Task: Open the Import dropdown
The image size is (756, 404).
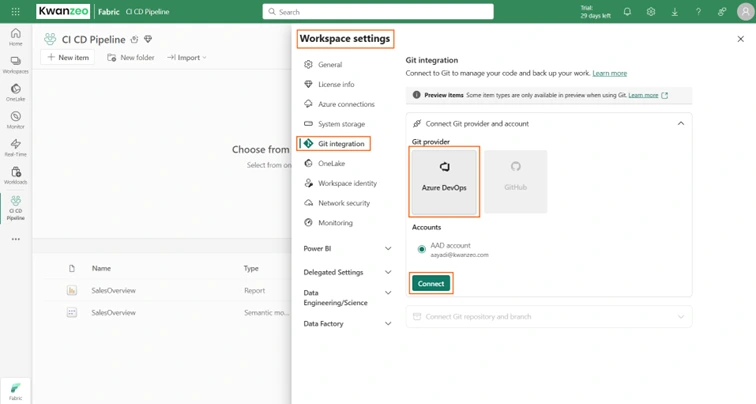Action: click(x=187, y=57)
